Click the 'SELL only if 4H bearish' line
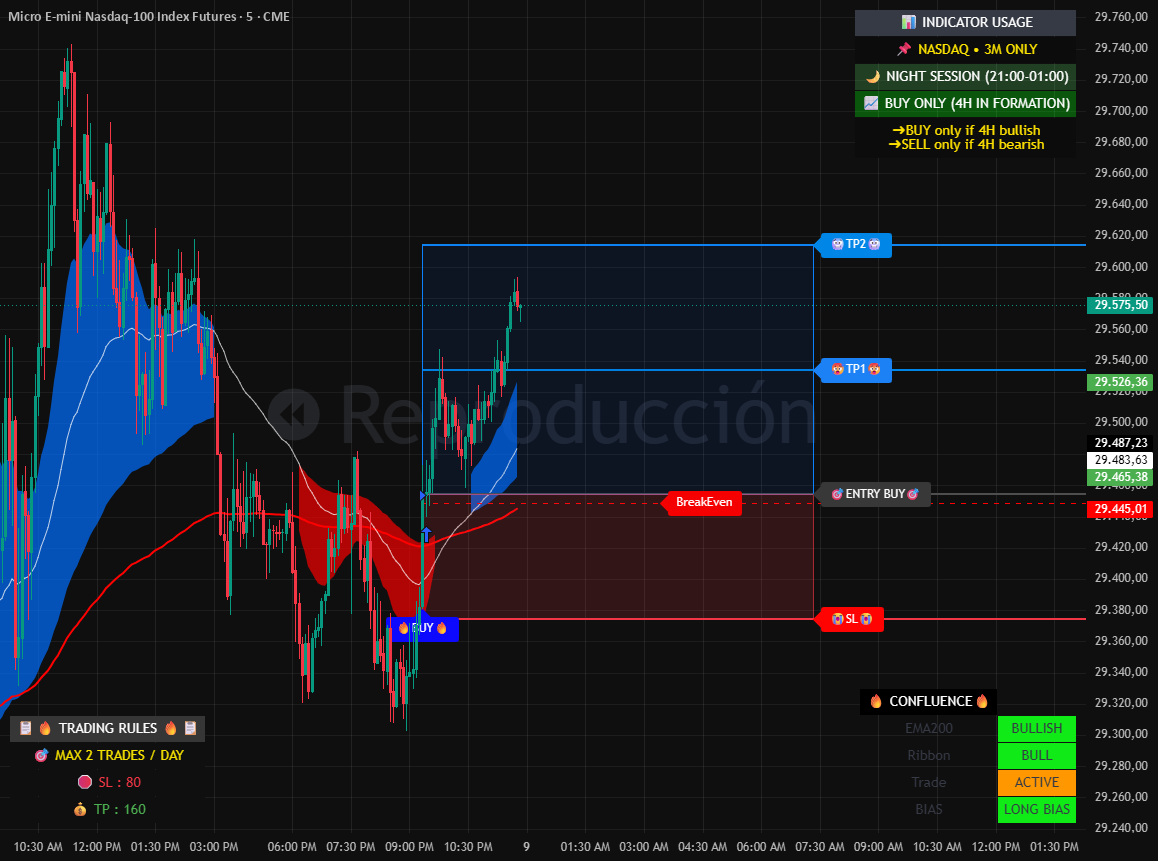Image resolution: width=1158 pixels, height=861 pixels. pyautogui.click(x=966, y=145)
